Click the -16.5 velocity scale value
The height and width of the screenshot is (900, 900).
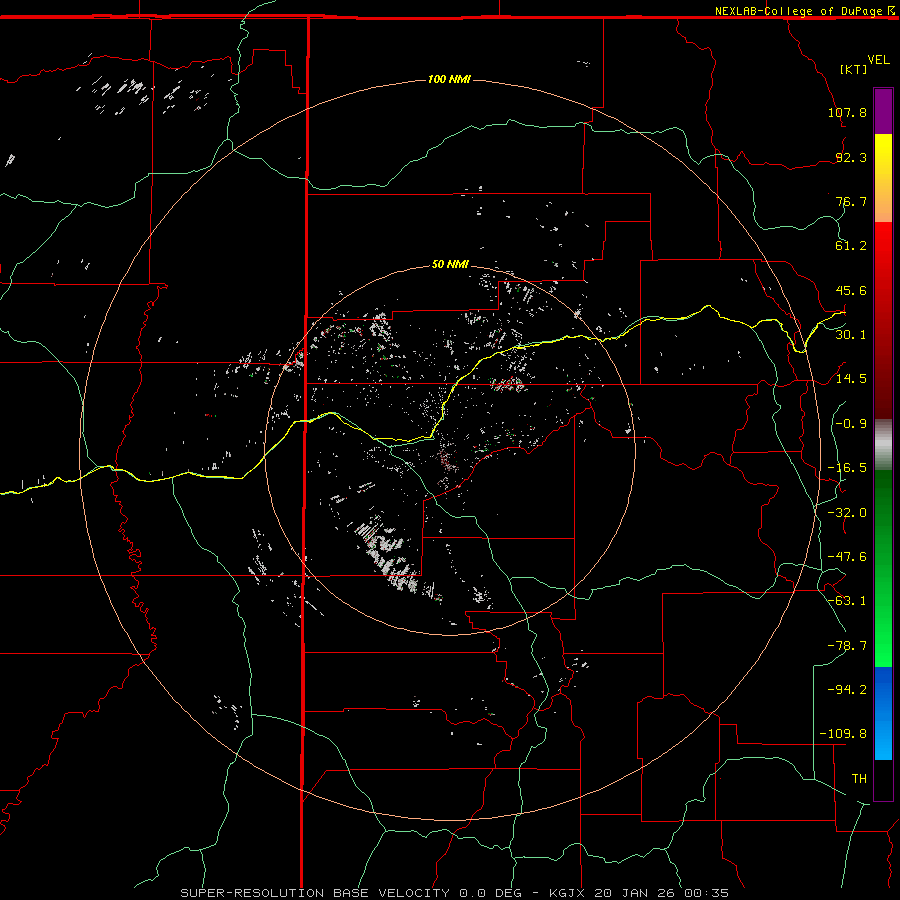pyautogui.click(x=847, y=468)
